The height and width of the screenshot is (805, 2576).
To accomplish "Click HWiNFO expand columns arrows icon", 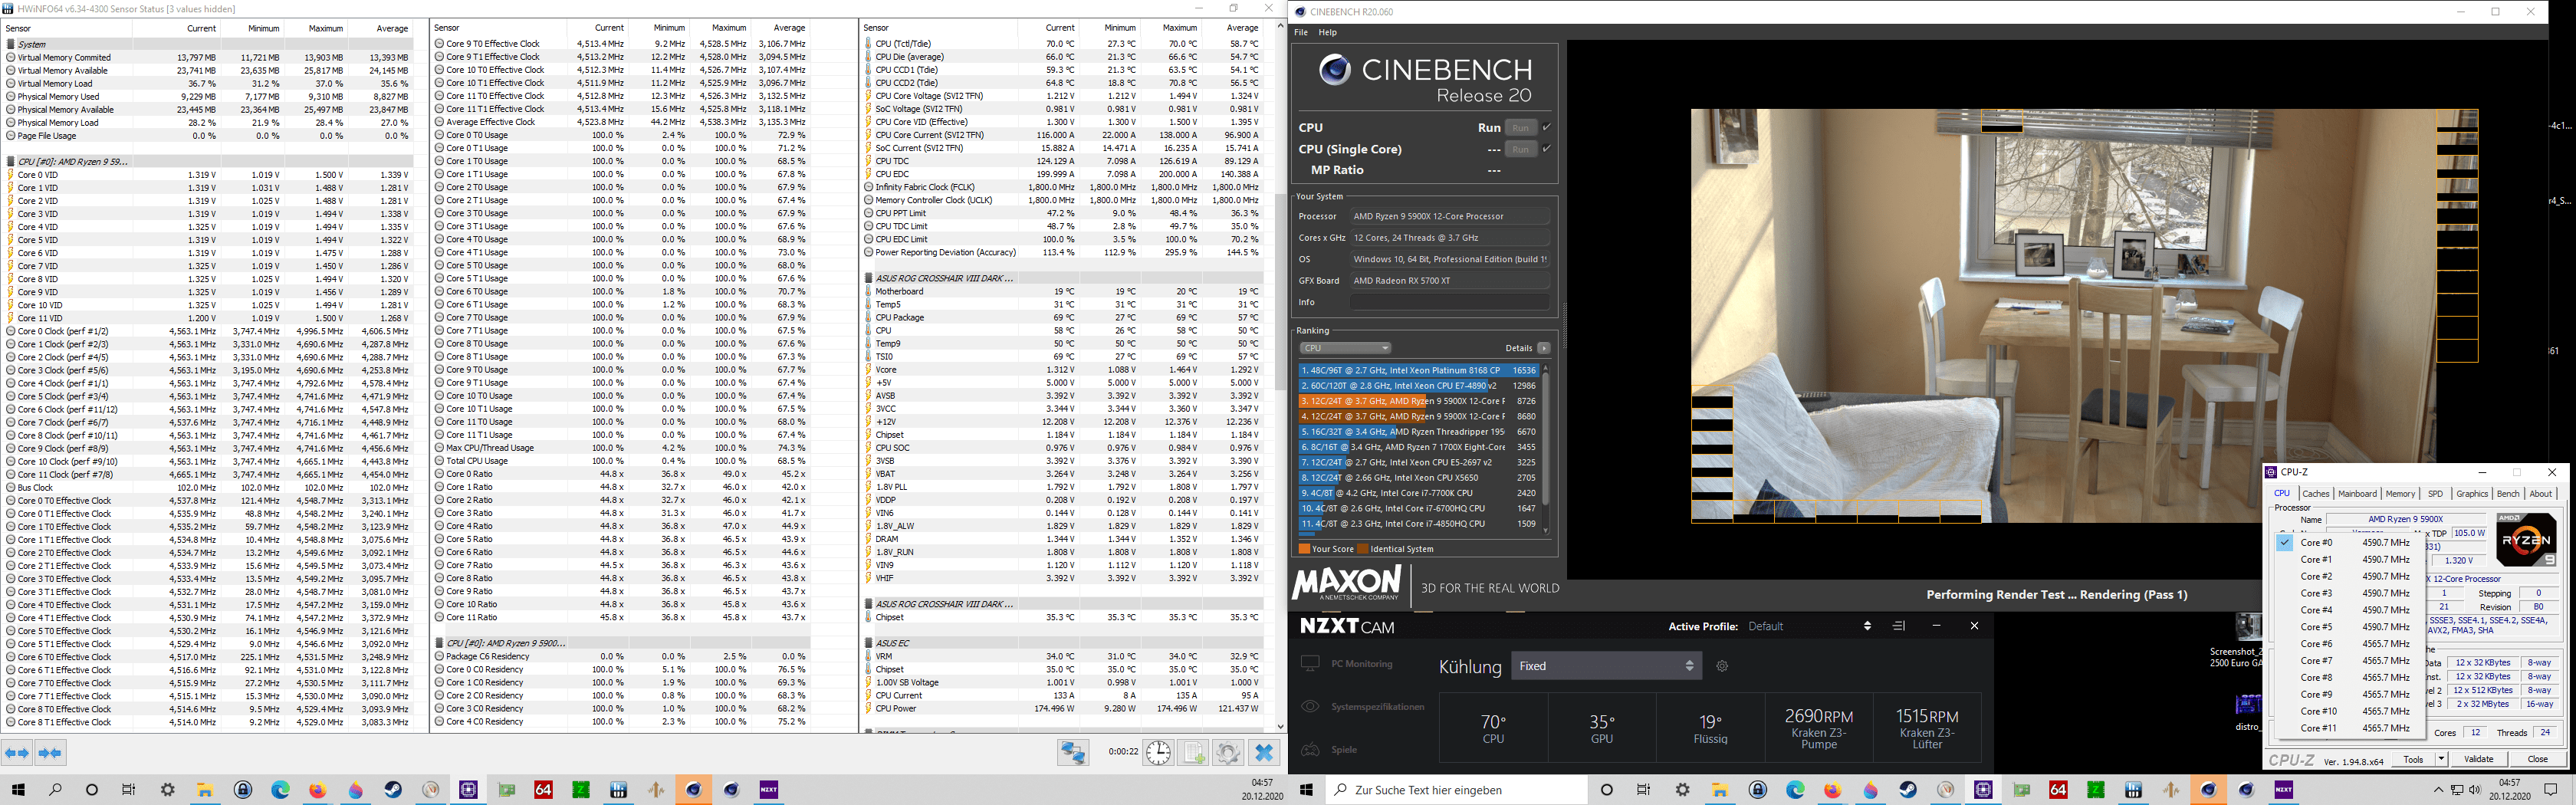I will point(17,753).
